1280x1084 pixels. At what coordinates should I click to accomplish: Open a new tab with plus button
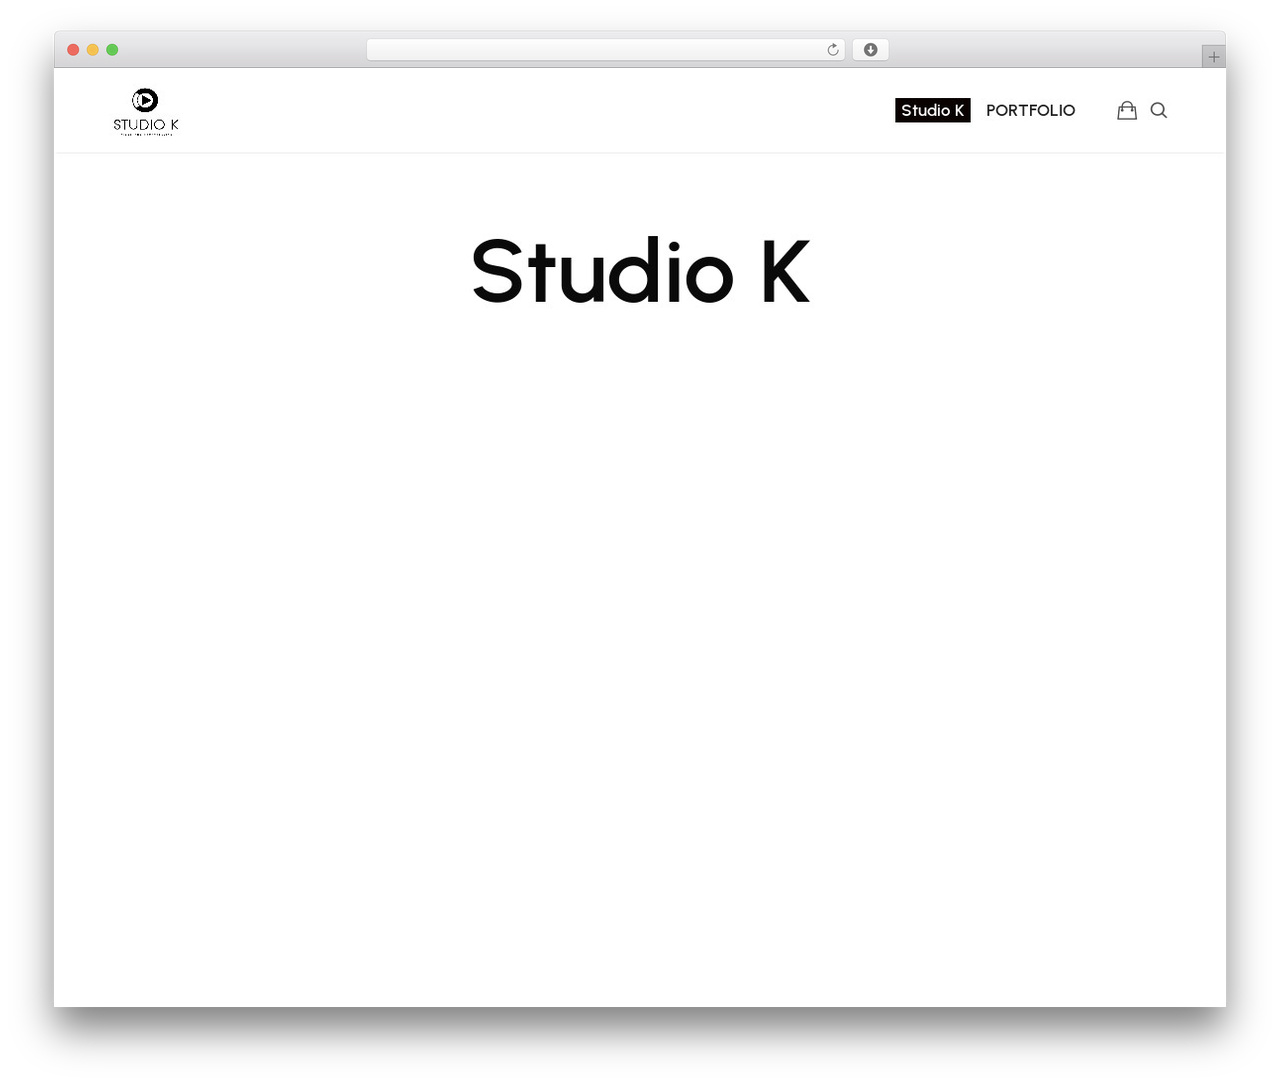coord(1214,57)
